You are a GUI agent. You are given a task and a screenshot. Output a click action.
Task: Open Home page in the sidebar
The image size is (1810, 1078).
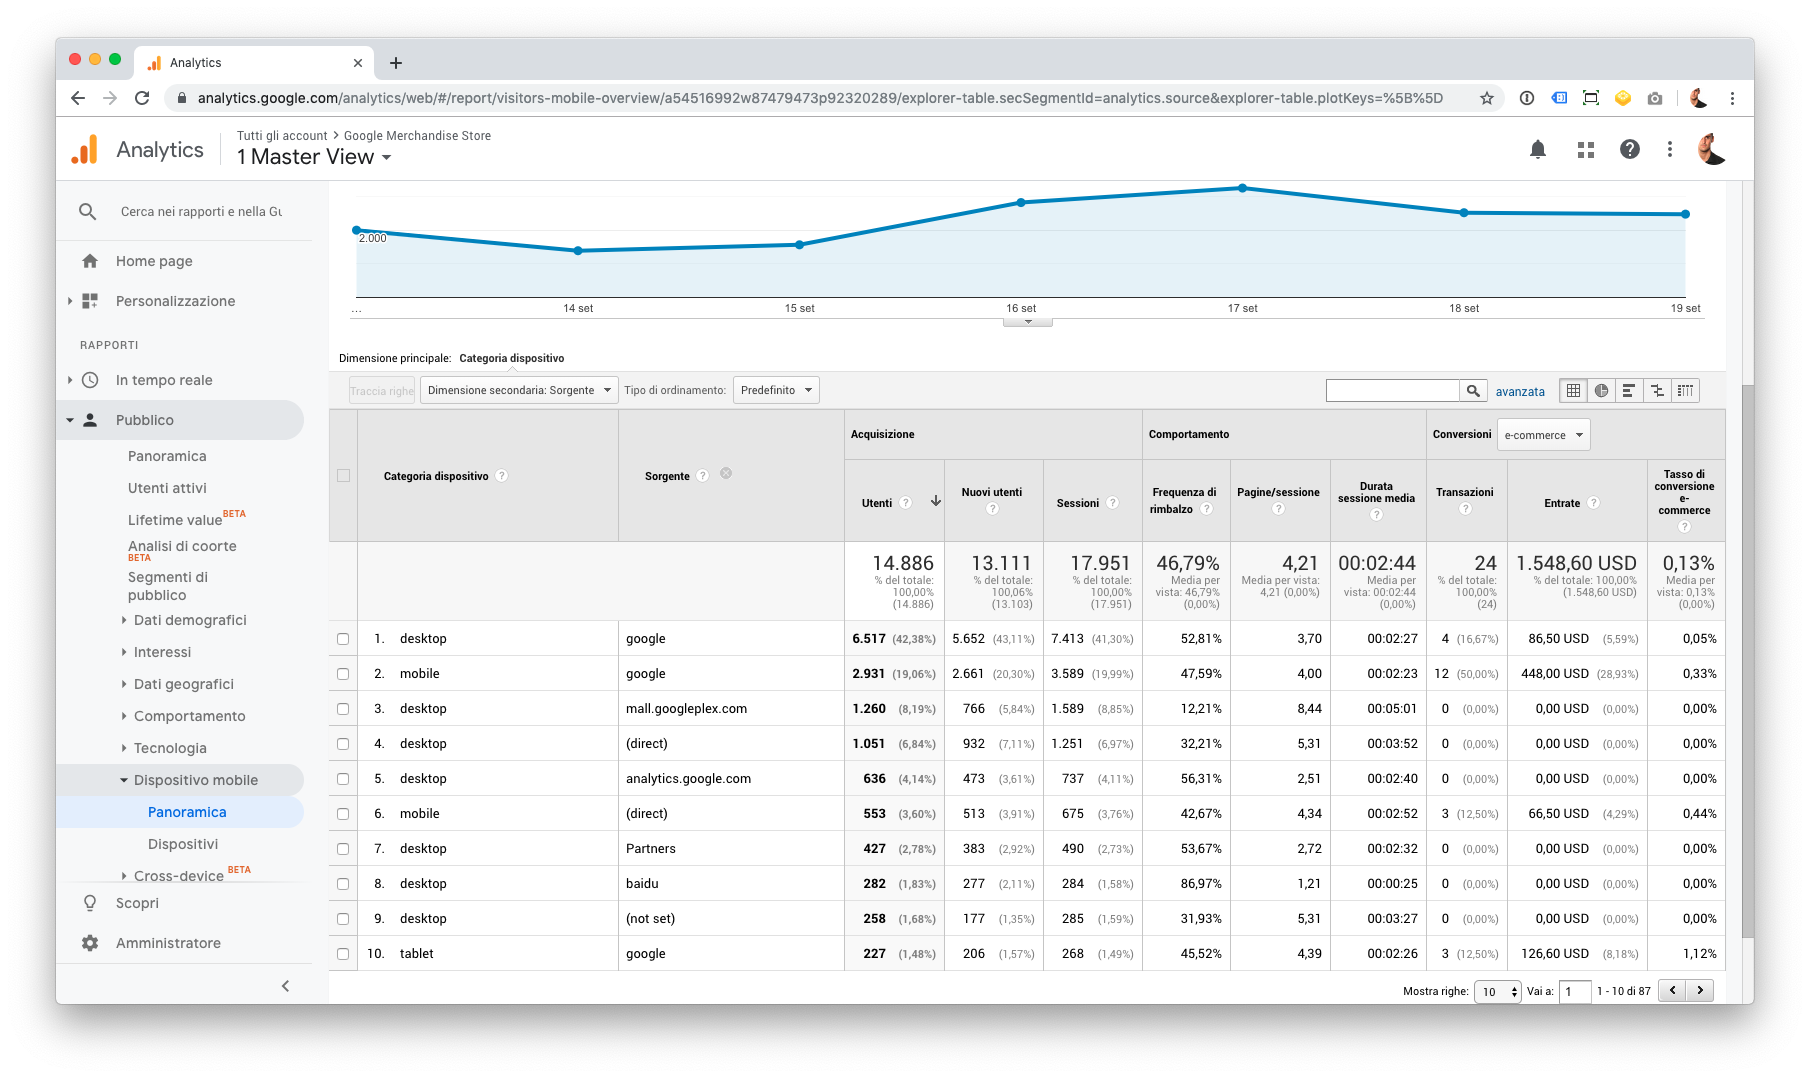click(154, 261)
